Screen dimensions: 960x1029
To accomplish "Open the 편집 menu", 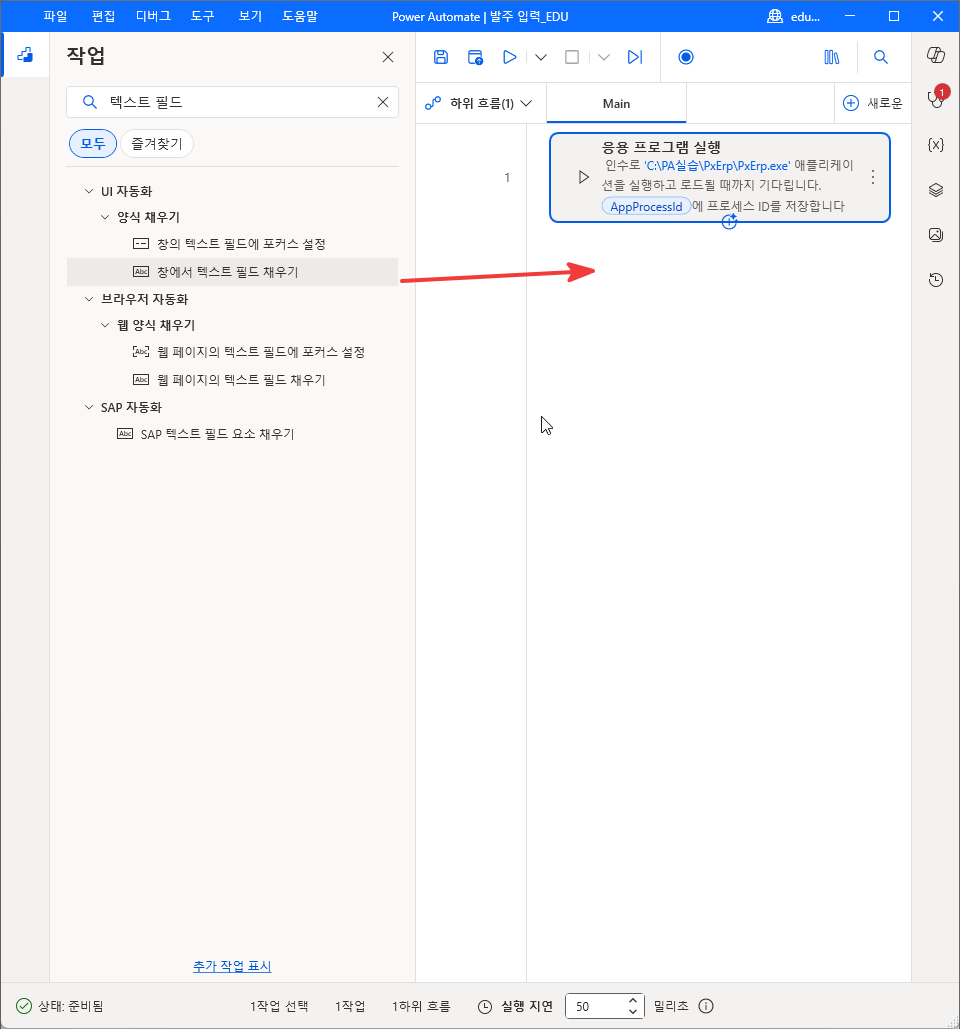I will click(103, 16).
